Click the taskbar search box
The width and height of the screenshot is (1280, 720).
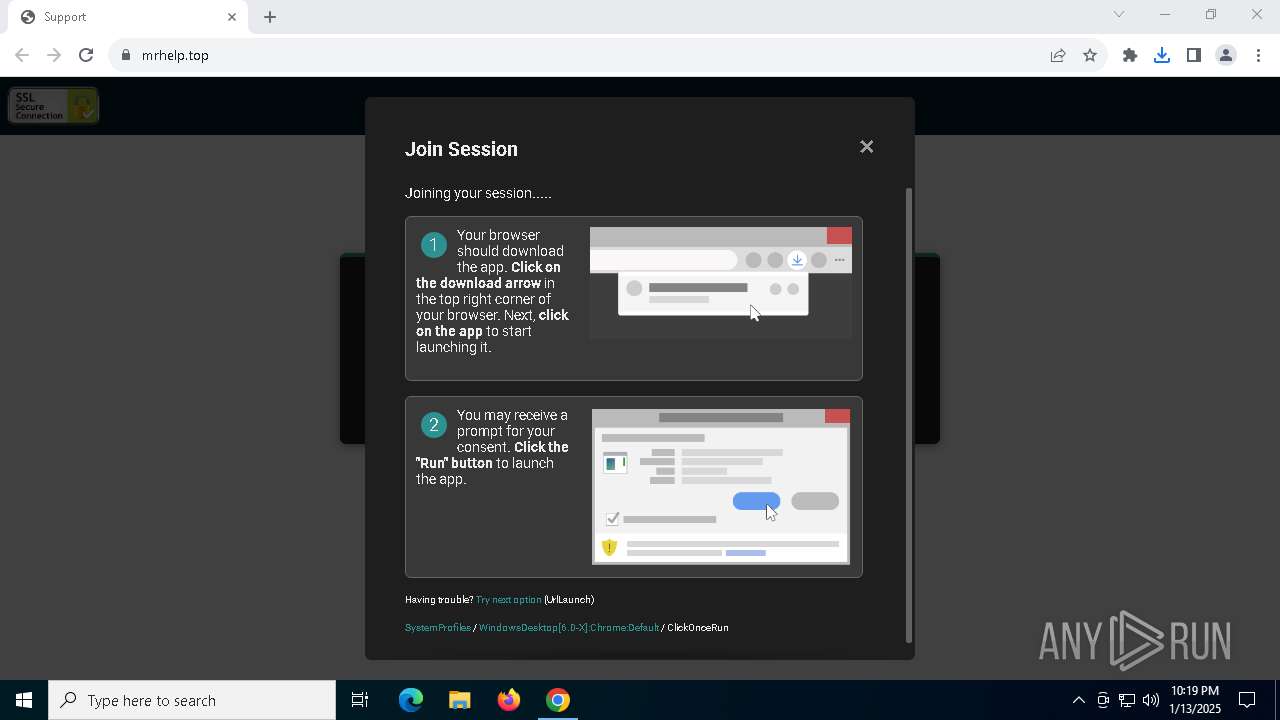[192, 700]
